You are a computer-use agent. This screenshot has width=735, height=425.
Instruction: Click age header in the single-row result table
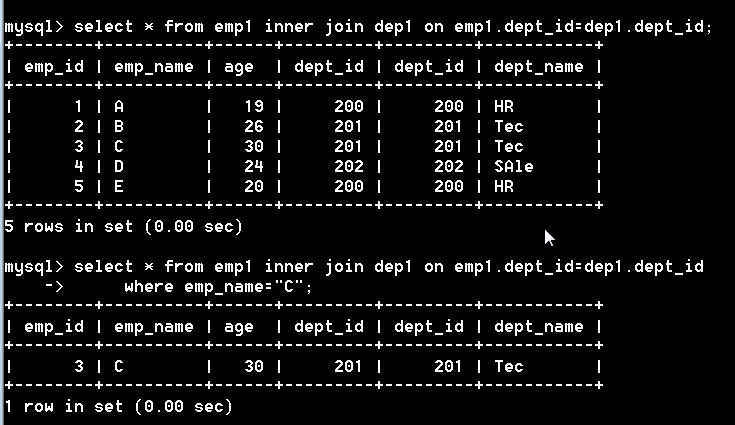239,327
